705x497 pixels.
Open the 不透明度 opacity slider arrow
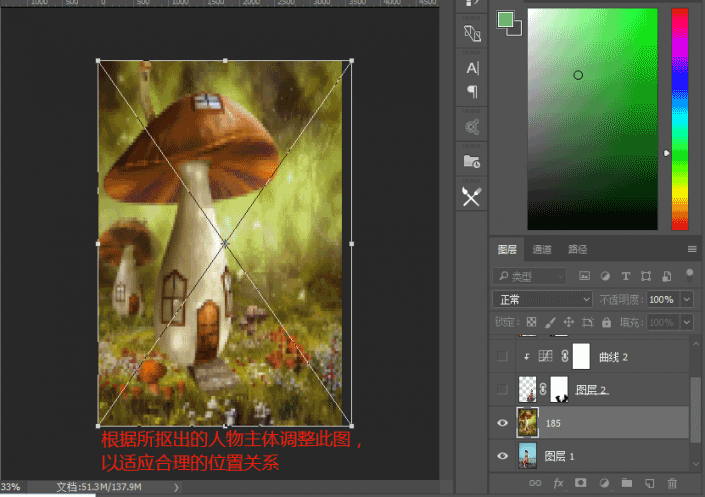[687, 300]
